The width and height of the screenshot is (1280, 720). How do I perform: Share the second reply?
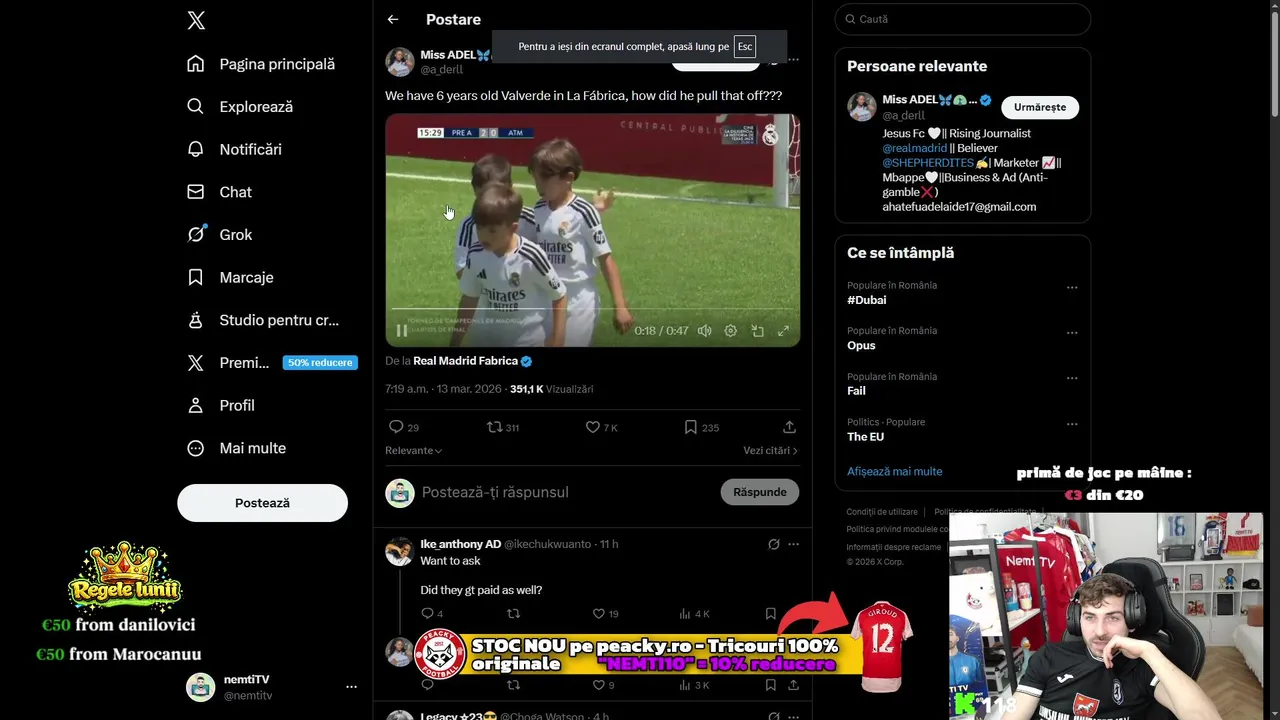click(x=793, y=685)
